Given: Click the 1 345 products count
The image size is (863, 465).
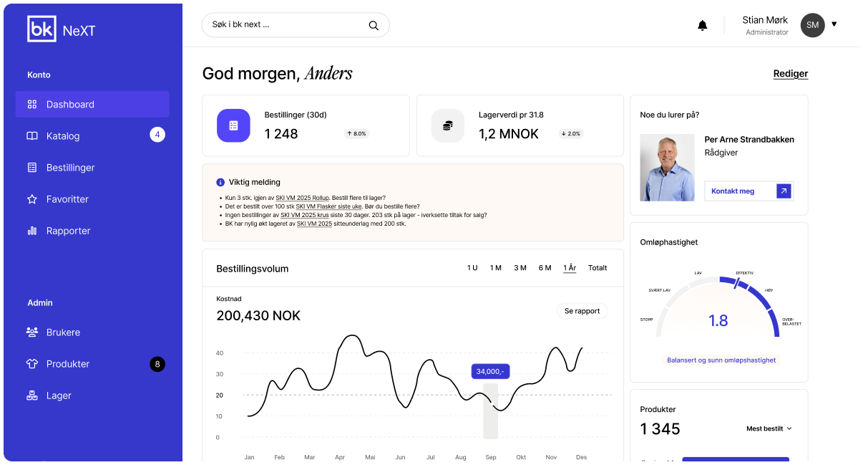Looking at the screenshot, I should (x=660, y=429).
